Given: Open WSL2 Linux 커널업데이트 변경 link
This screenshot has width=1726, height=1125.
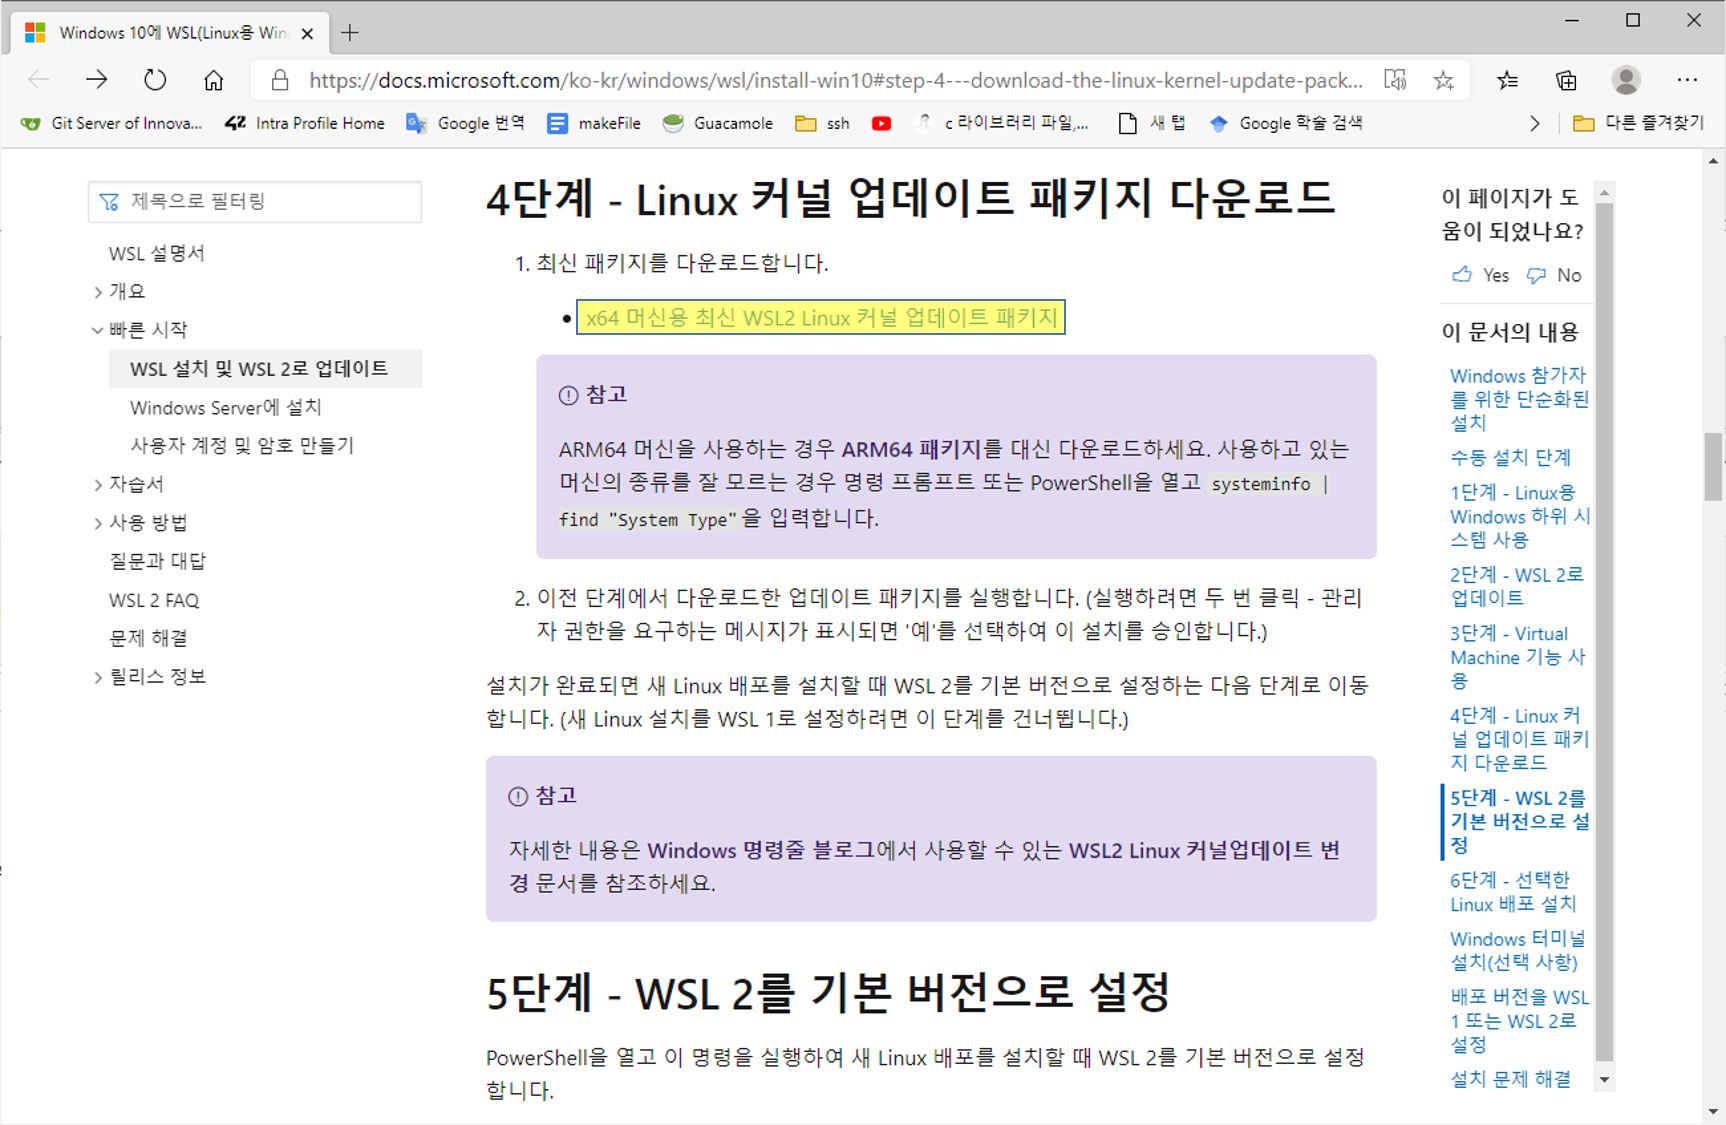Looking at the screenshot, I should tap(925, 866).
